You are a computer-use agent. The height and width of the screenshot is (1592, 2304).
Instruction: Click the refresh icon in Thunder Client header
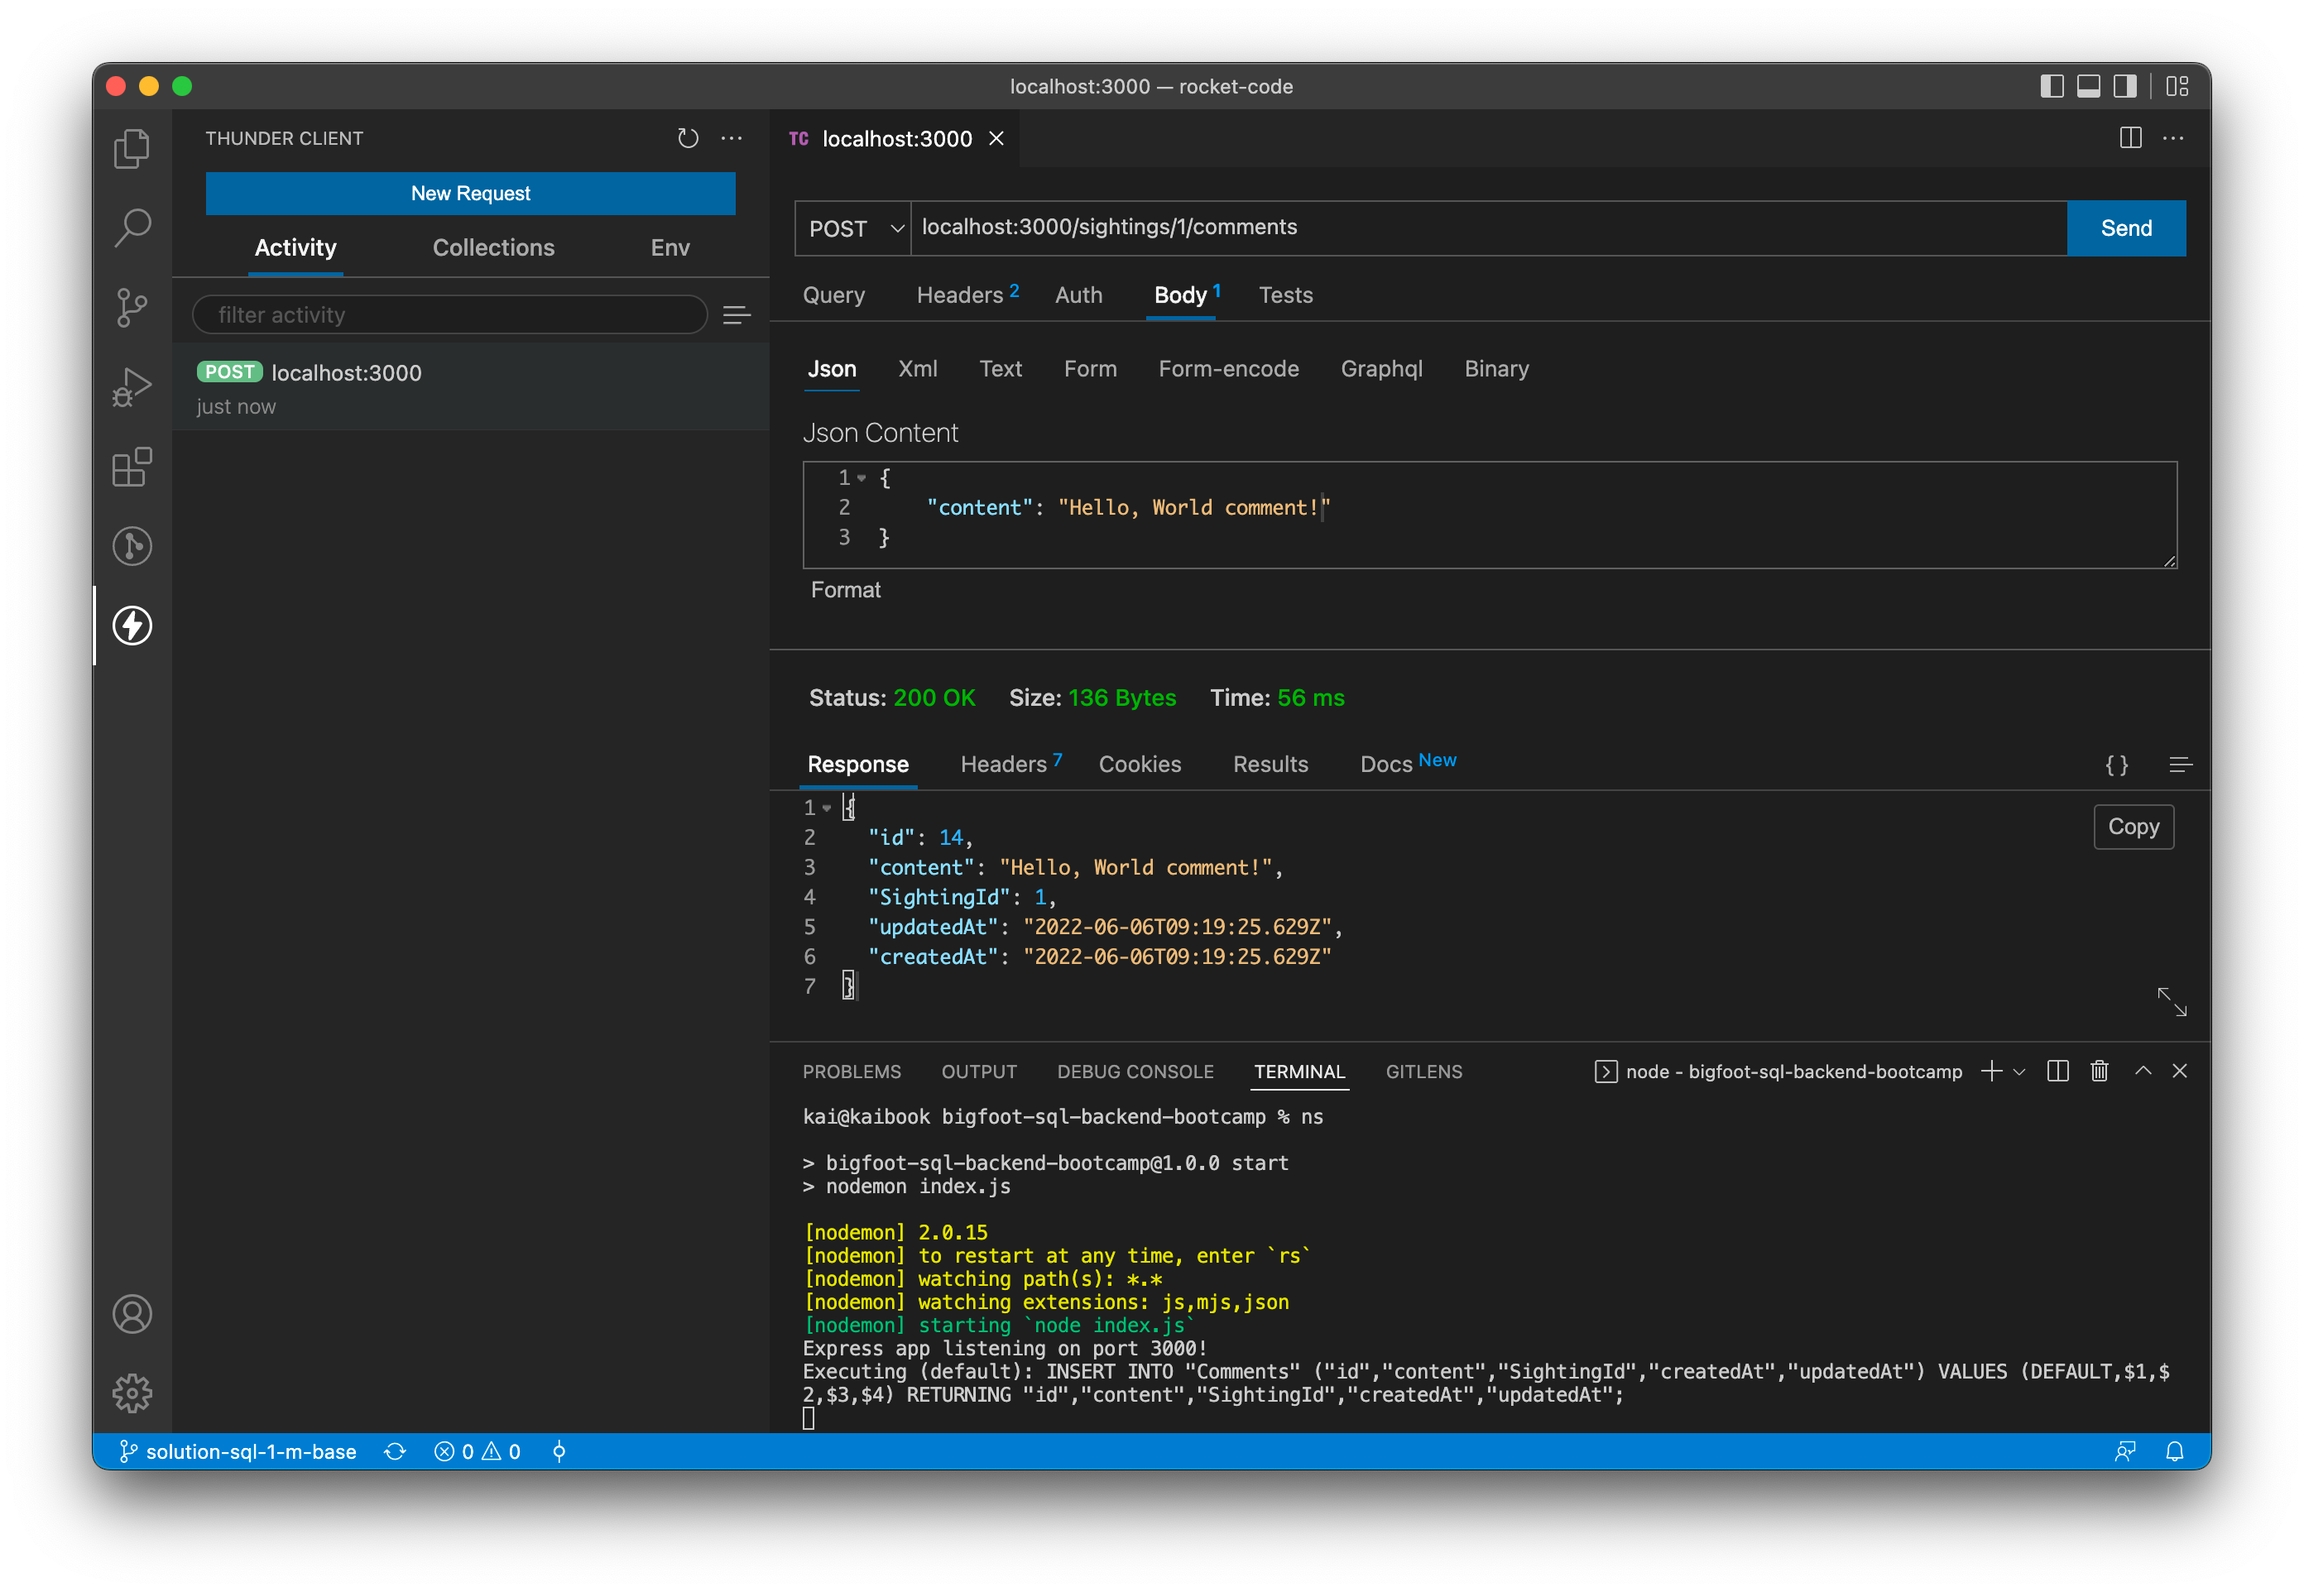click(x=687, y=138)
